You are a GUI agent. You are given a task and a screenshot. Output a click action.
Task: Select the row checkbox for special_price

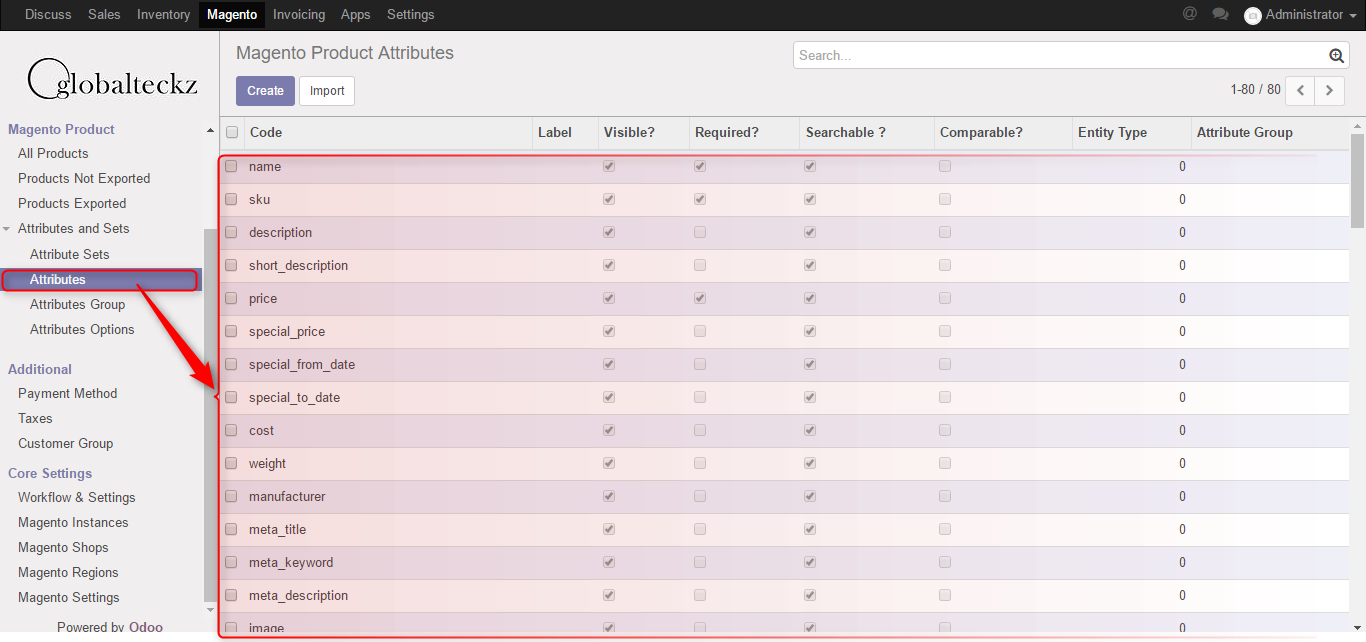pyautogui.click(x=231, y=332)
